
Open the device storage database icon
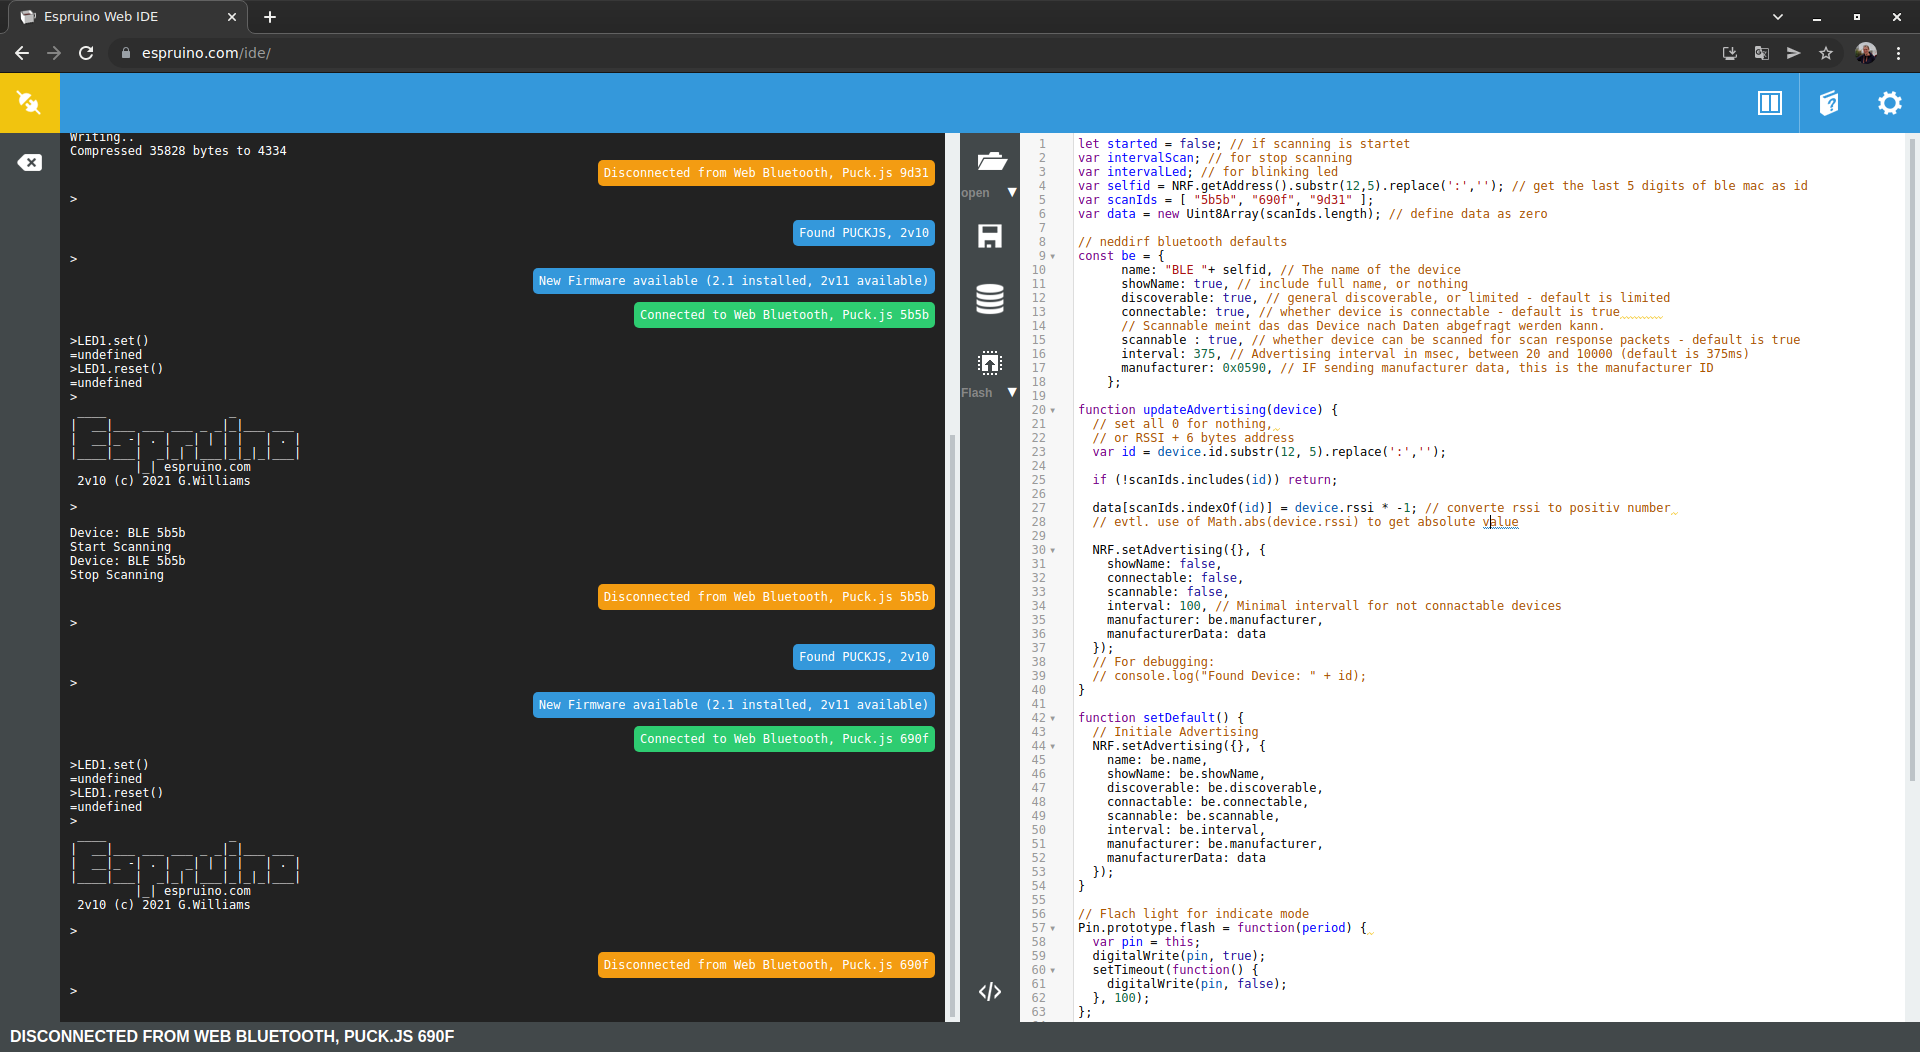(x=990, y=299)
